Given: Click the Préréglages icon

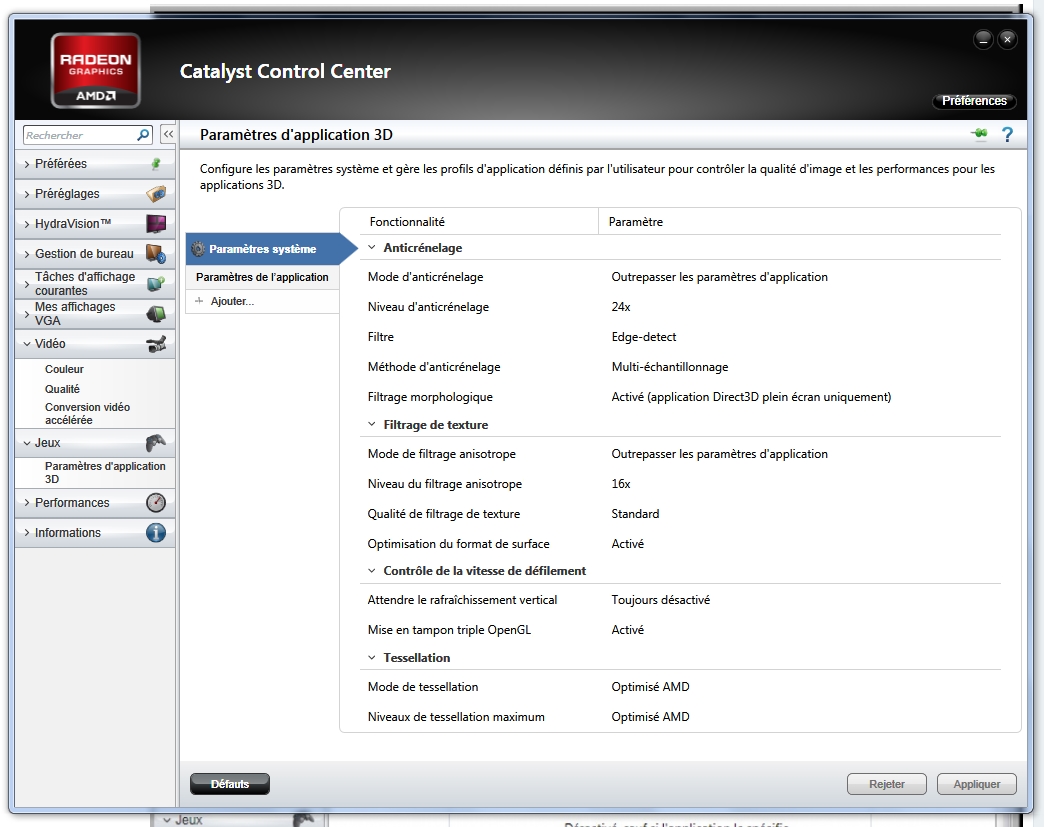Looking at the screenshot, I should (156, 194).
